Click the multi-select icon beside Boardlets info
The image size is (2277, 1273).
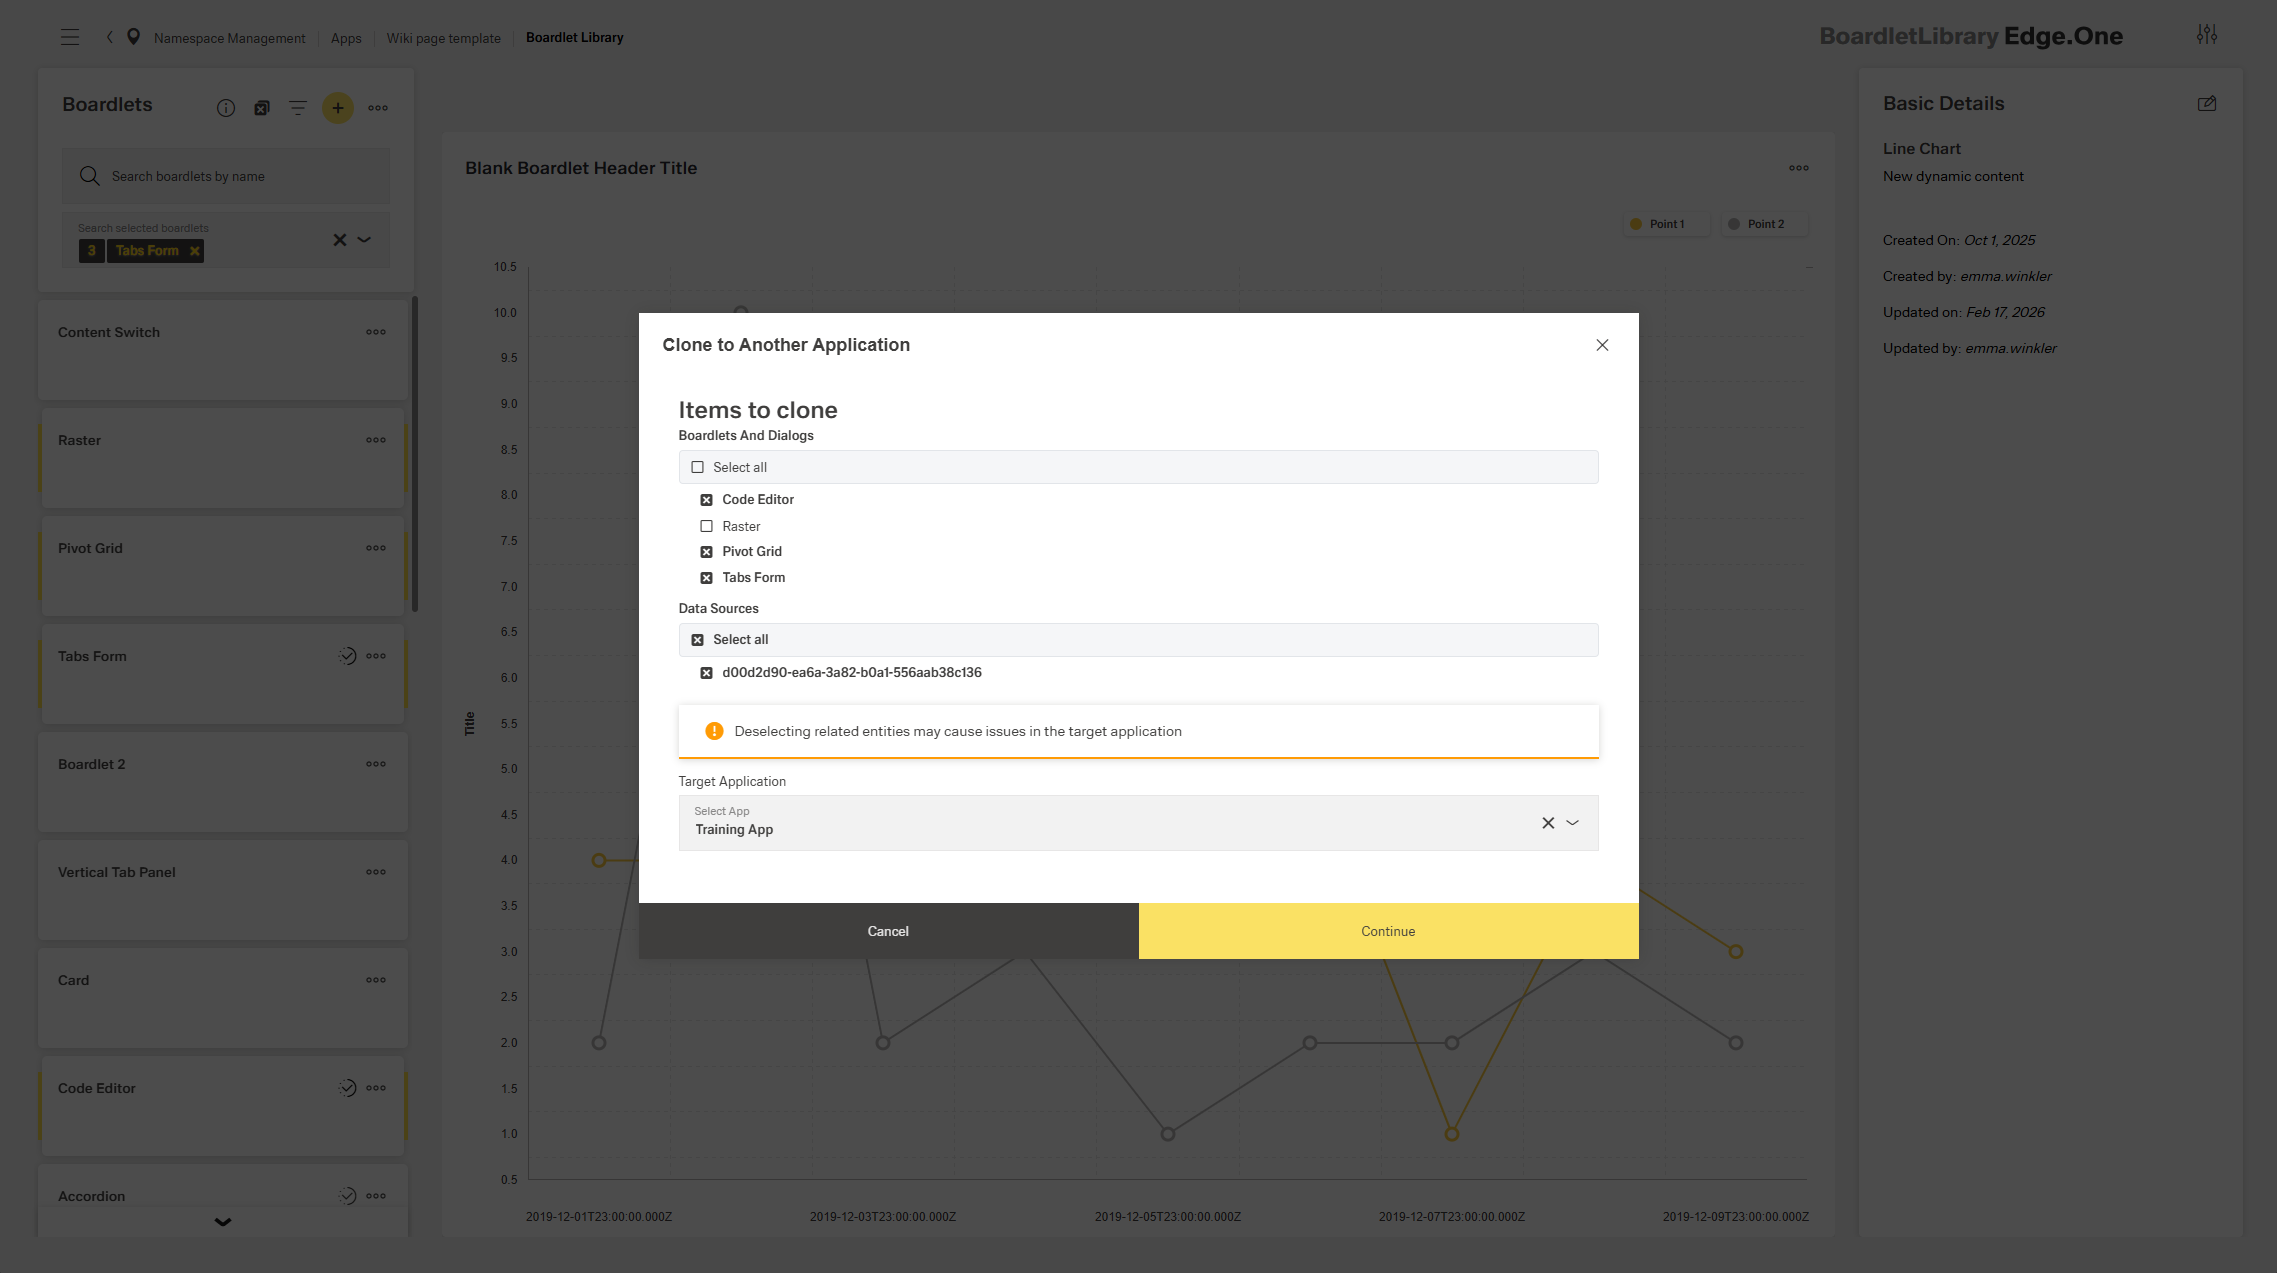[x=262, y=108]
